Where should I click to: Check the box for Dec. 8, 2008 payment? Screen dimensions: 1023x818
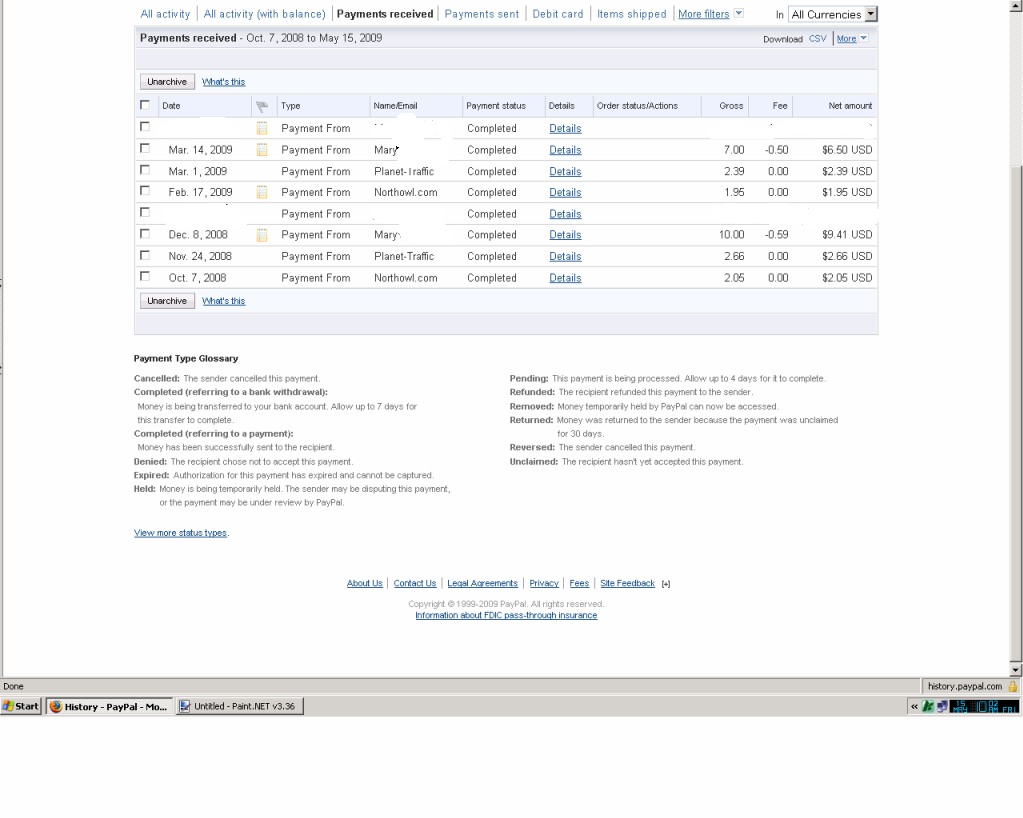(145, 234)
